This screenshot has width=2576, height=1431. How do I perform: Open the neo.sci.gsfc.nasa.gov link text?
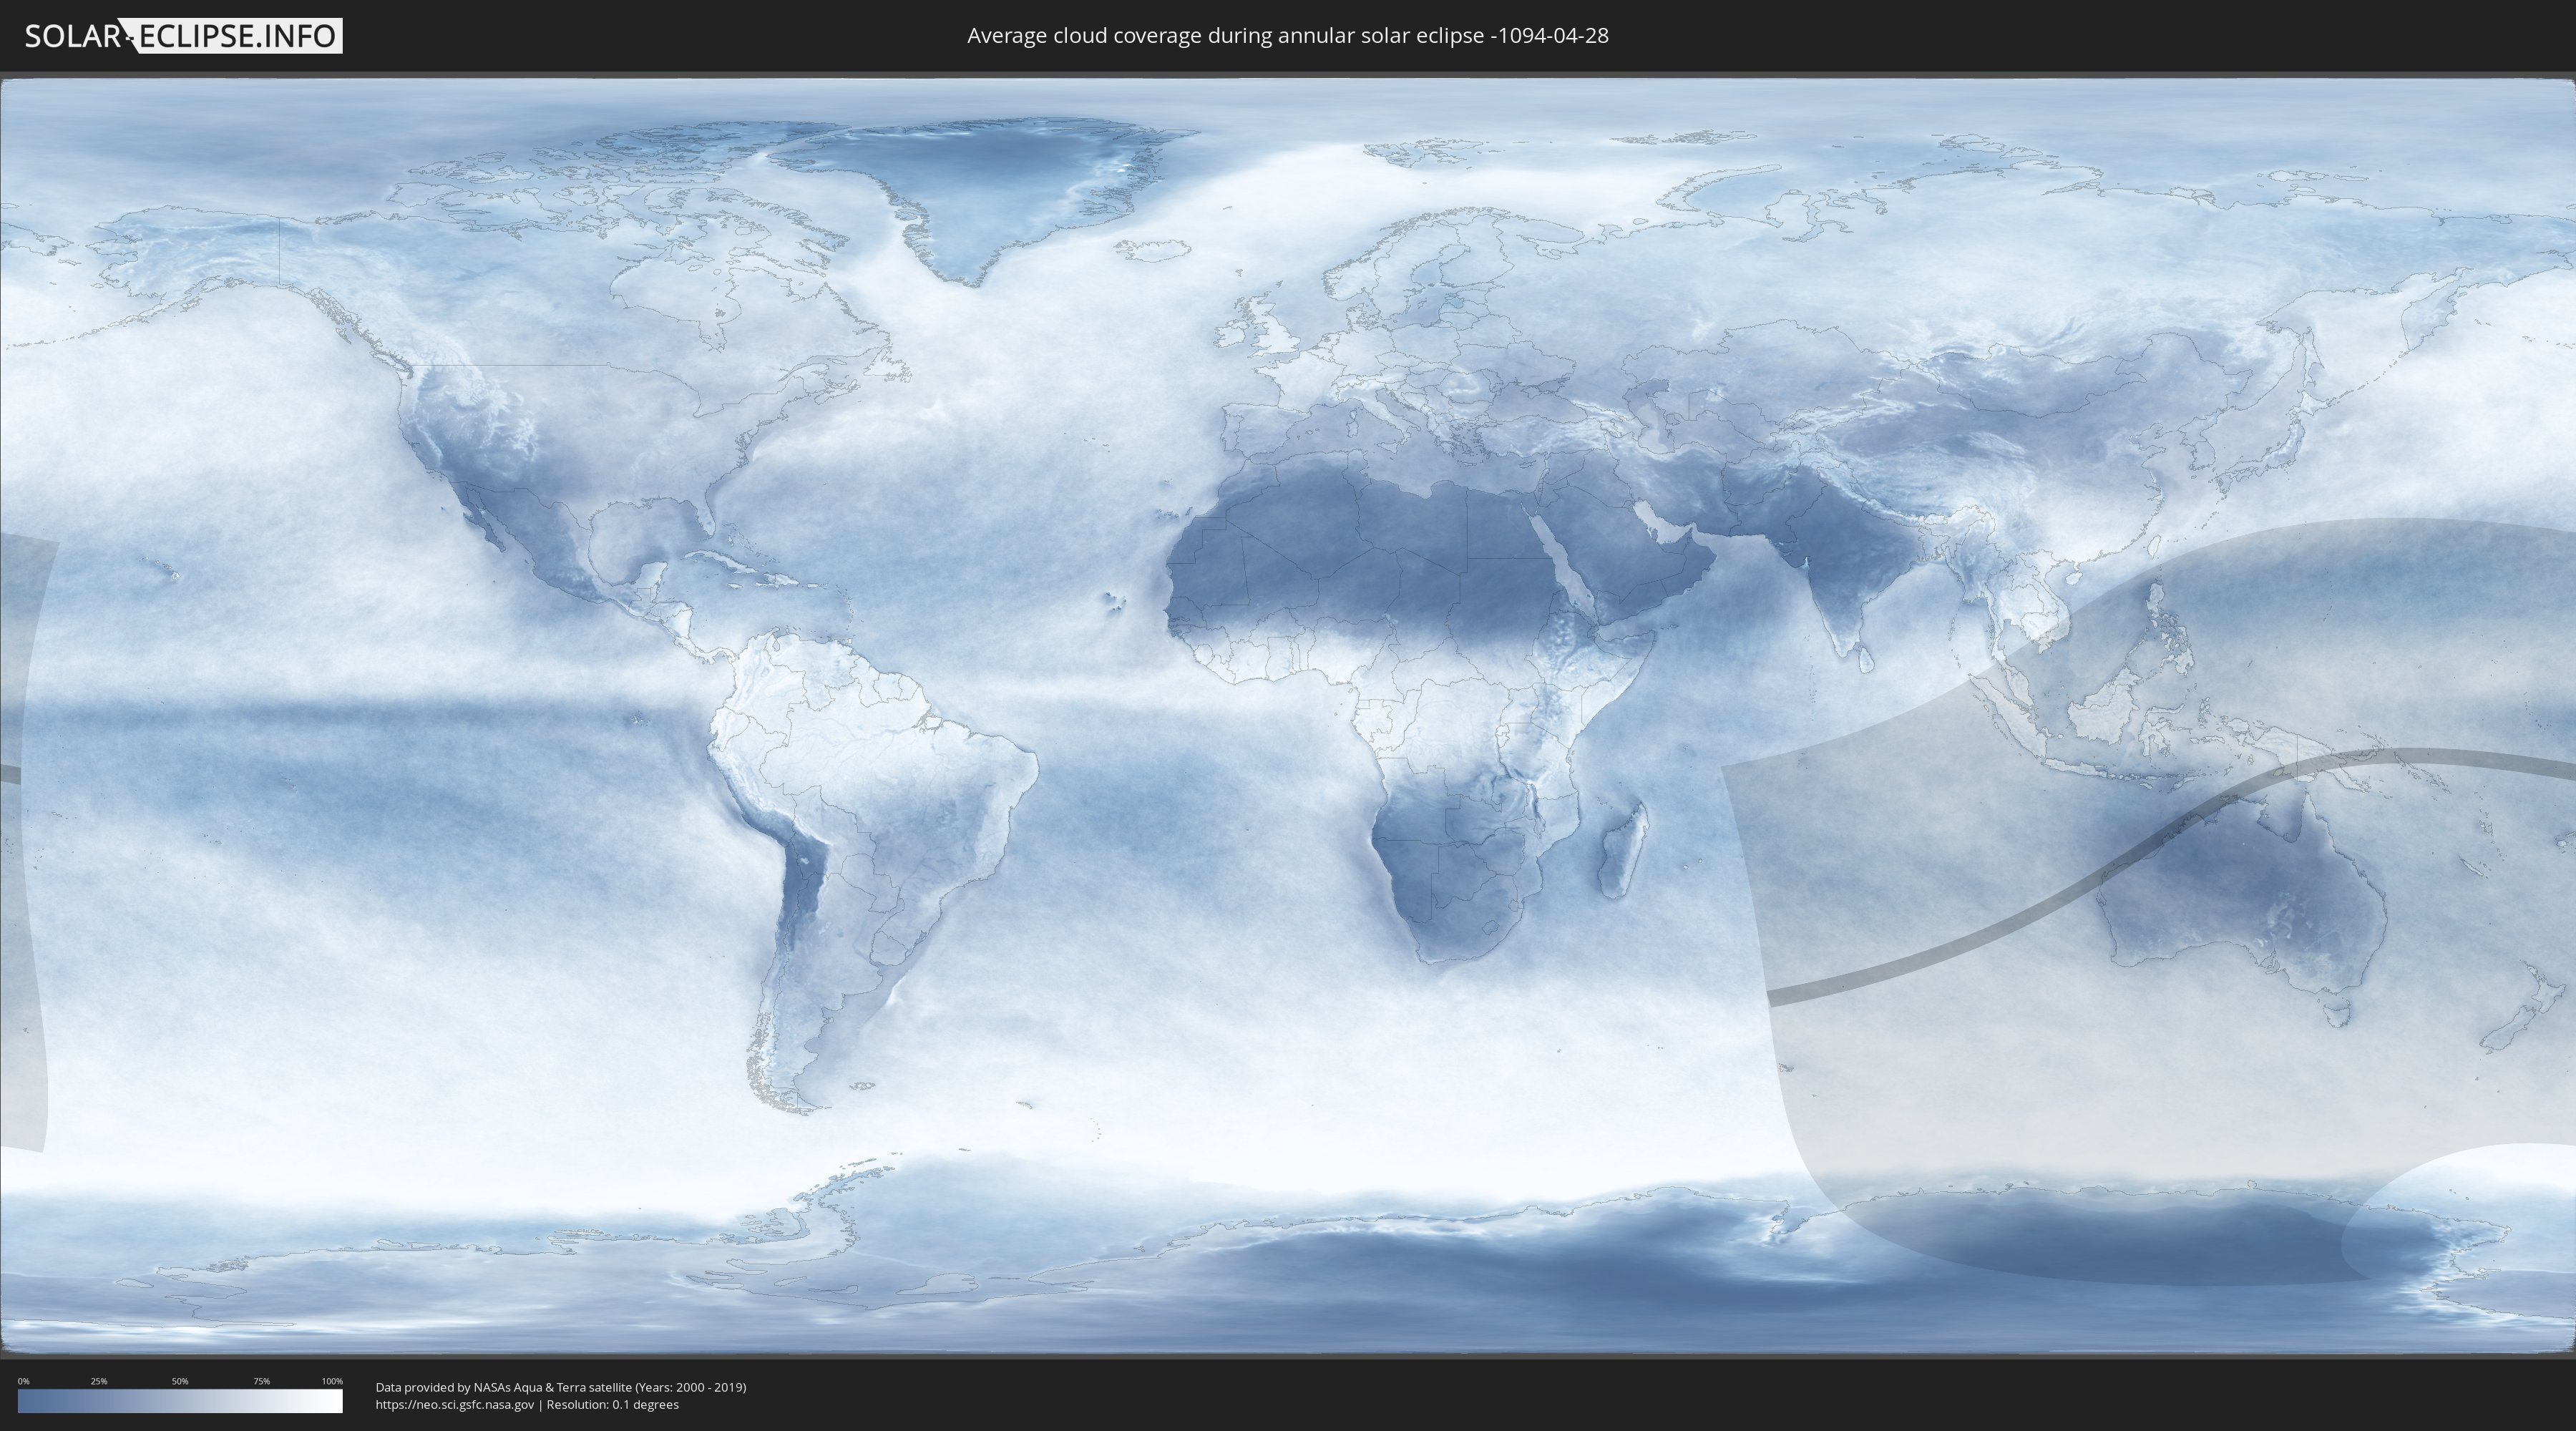click(x=454, y=1404)
